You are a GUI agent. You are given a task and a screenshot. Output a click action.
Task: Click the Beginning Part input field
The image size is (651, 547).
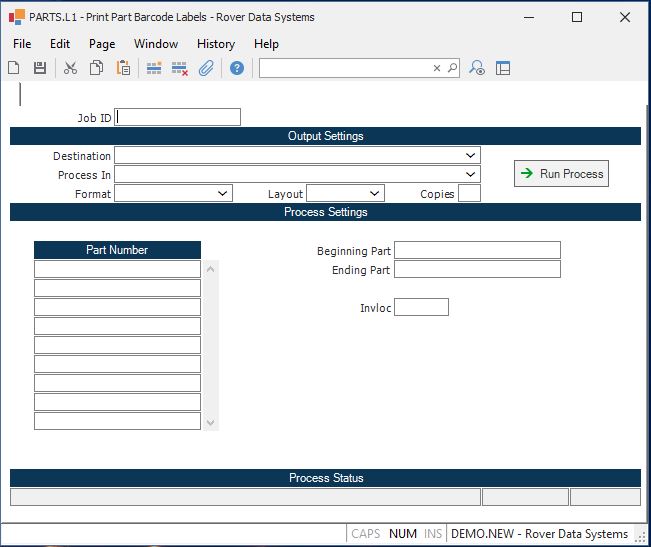pos(477,250)
